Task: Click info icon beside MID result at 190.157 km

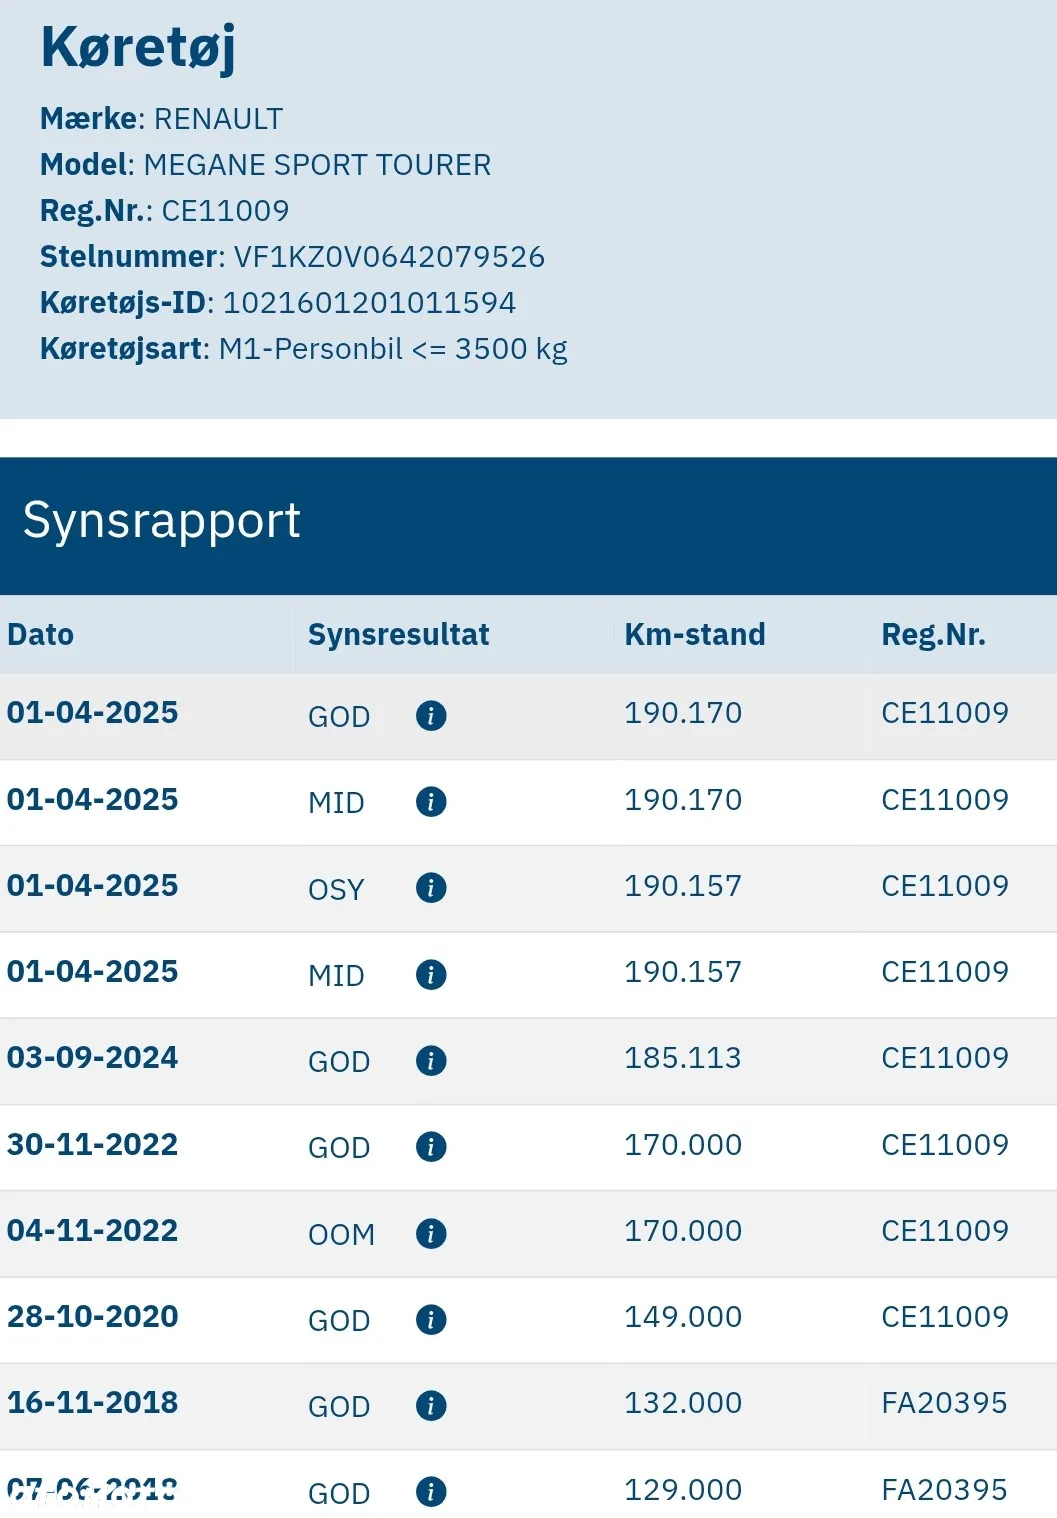Action: (431, 975)
